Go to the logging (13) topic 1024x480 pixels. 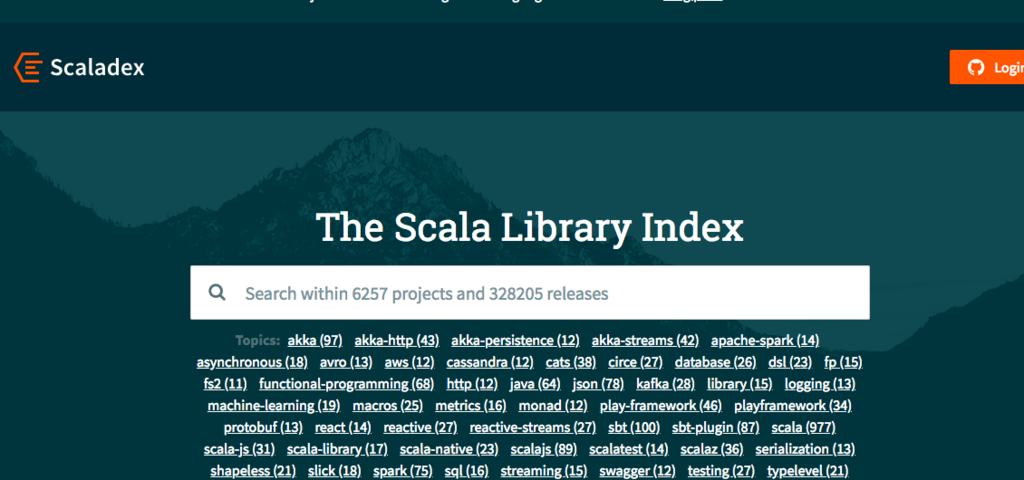click(820, 383)
